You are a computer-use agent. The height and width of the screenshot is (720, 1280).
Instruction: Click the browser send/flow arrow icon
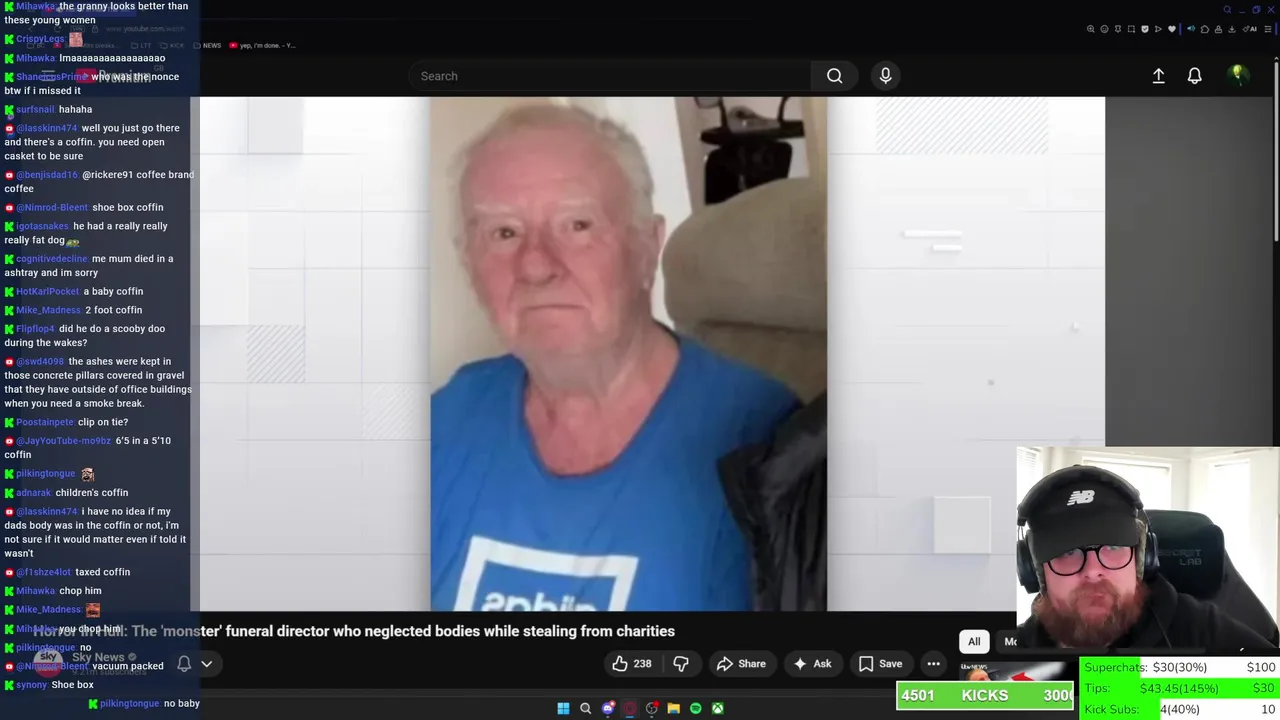(1158, 29)
